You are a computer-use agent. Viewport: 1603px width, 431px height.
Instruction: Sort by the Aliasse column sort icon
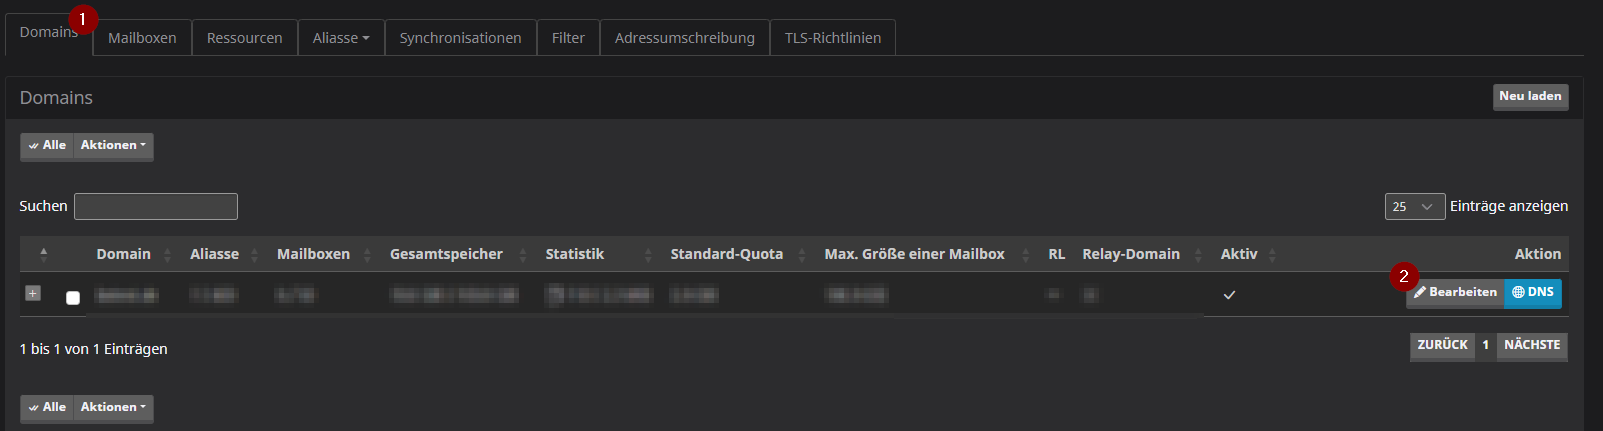click(255, 255)
